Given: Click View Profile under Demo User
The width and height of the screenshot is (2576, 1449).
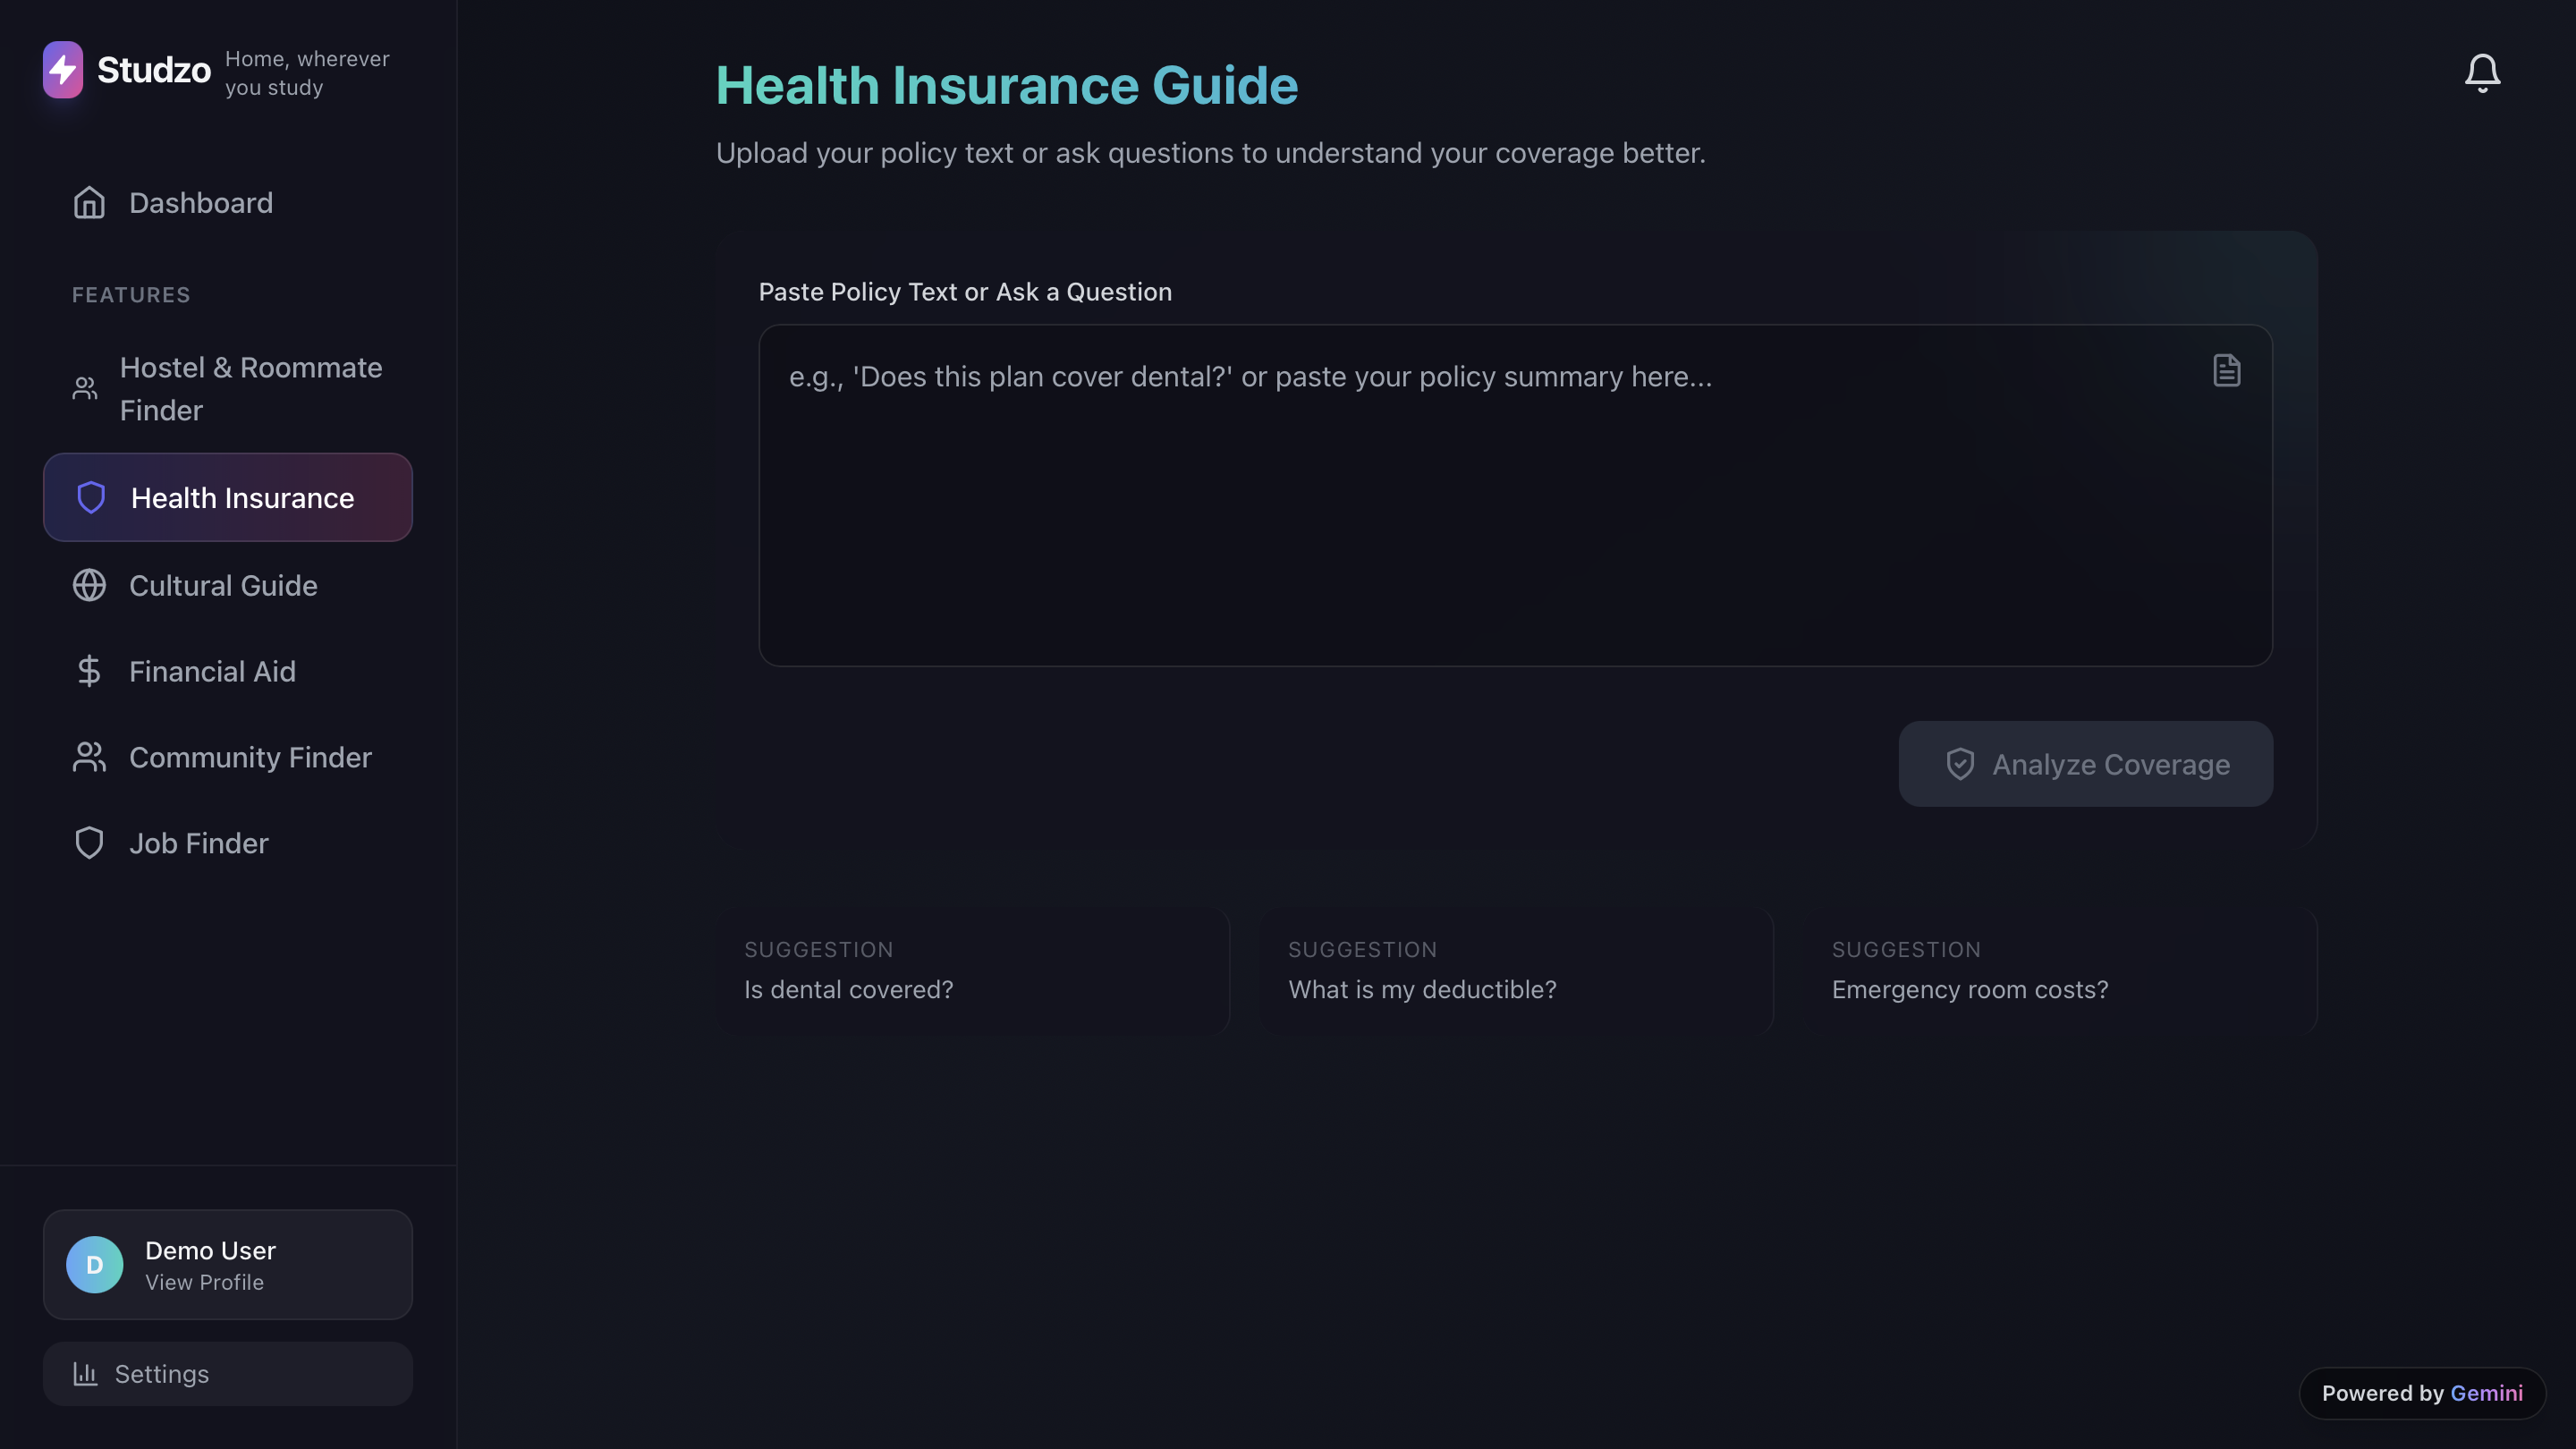Looking at the screenshot, I should tap(204, 1282).
